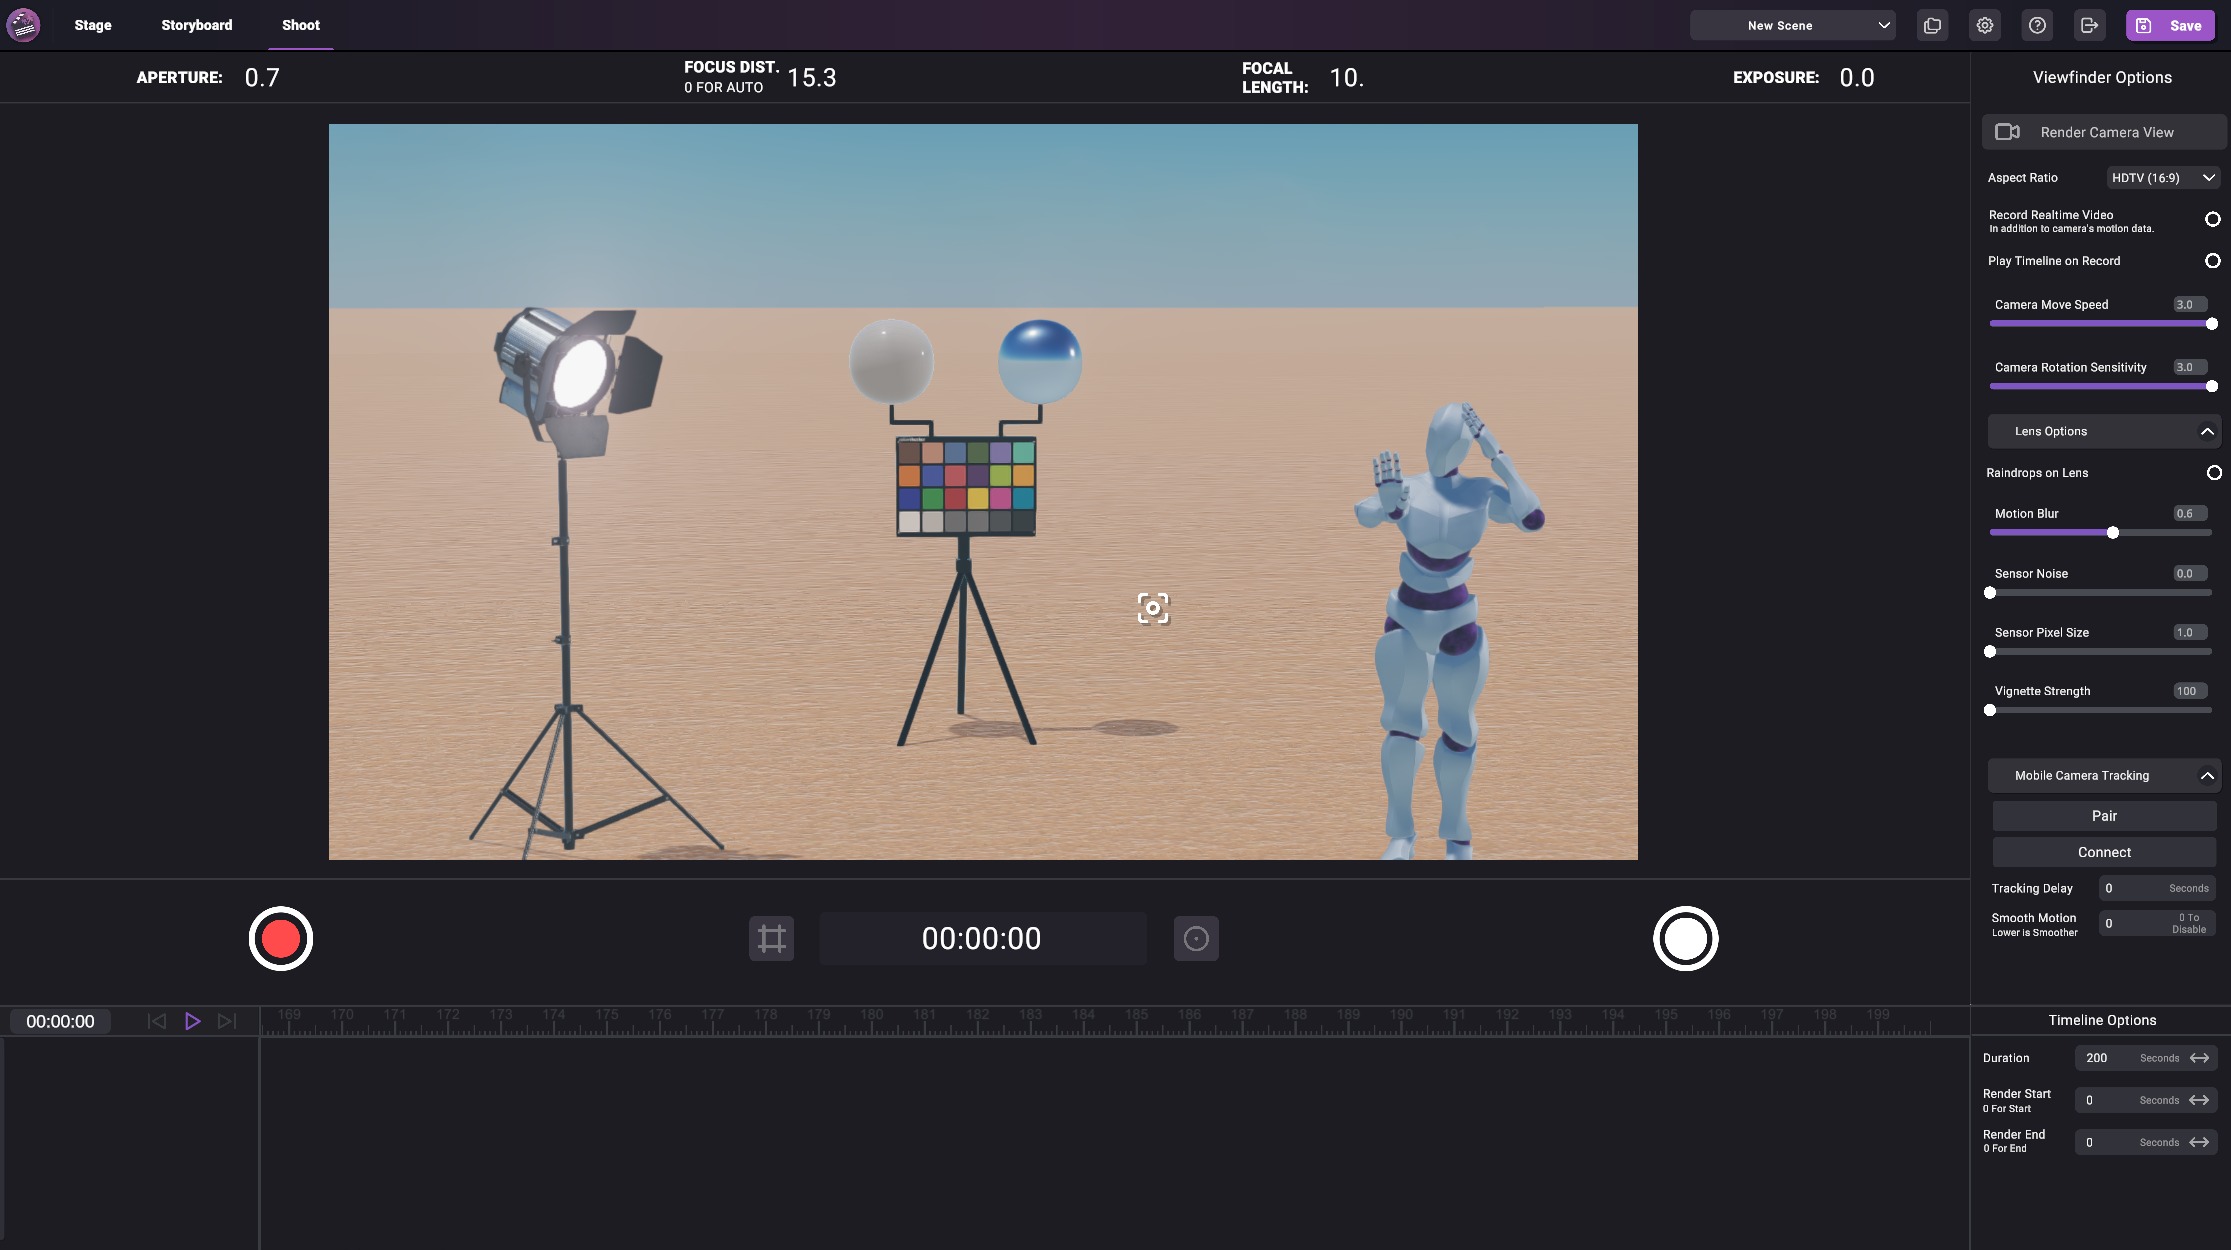Open the Stage tab

click(x=93, y=25)
